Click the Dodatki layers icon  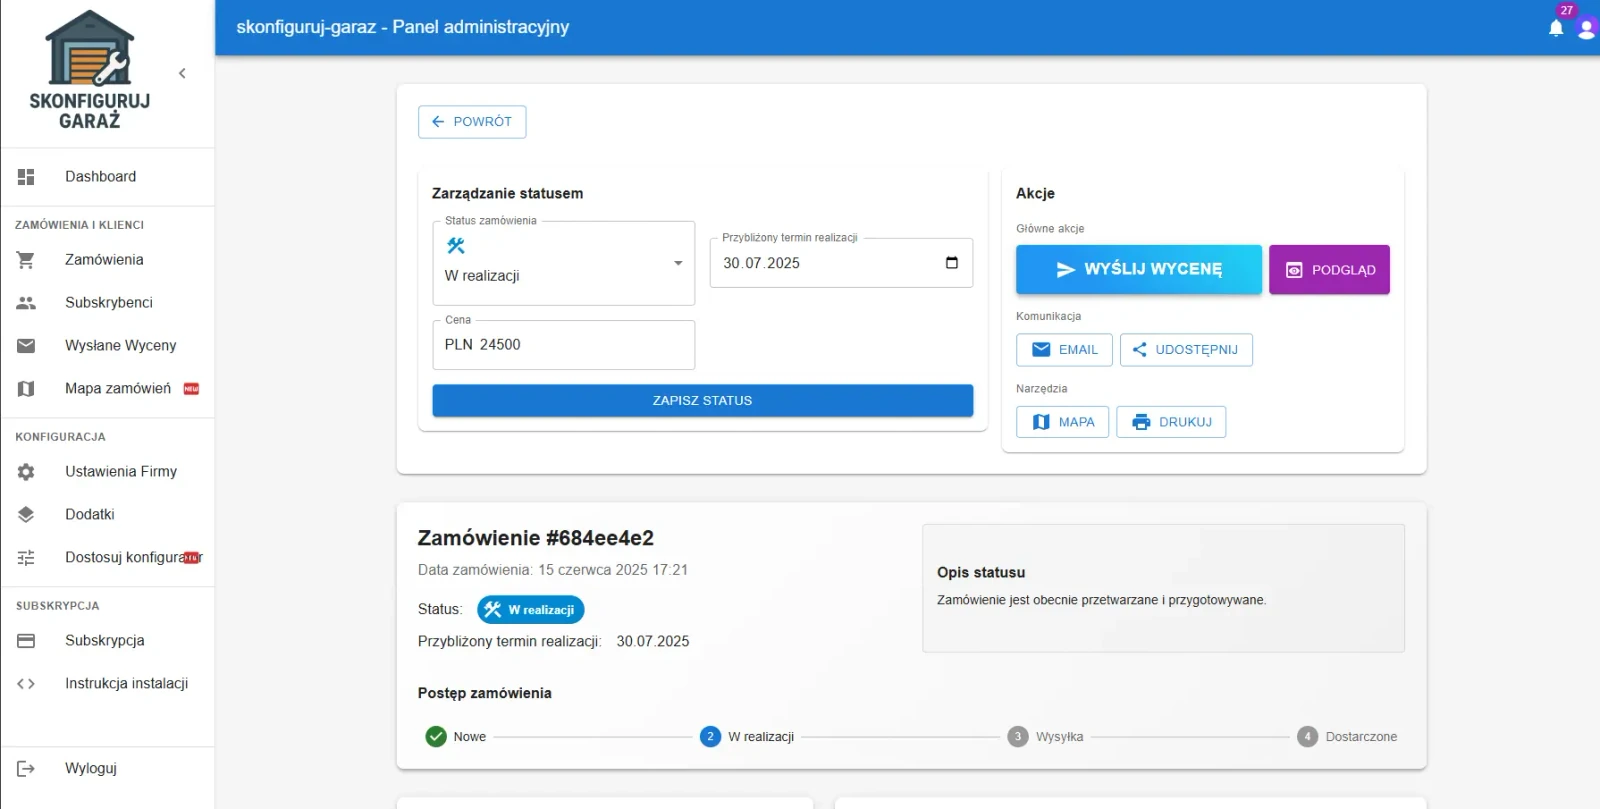tap(26, 515)
